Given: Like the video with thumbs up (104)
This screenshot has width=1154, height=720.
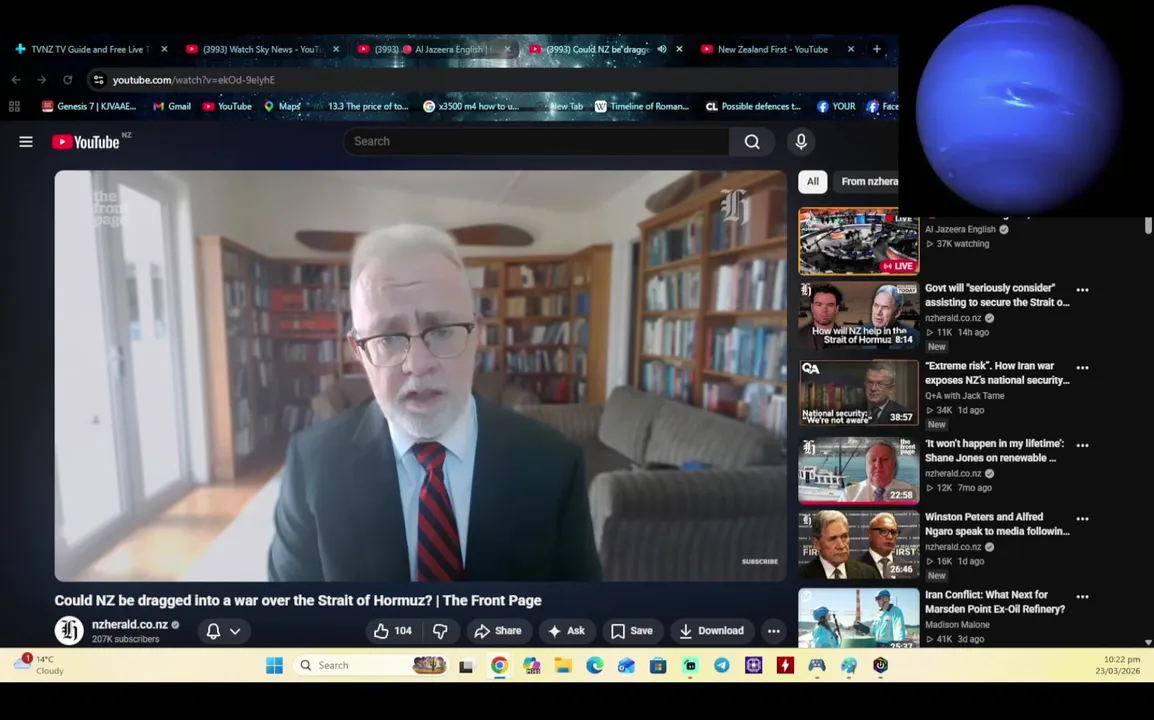Looking at the screenshot, I should pyautogui.click(x=392, y=631).
